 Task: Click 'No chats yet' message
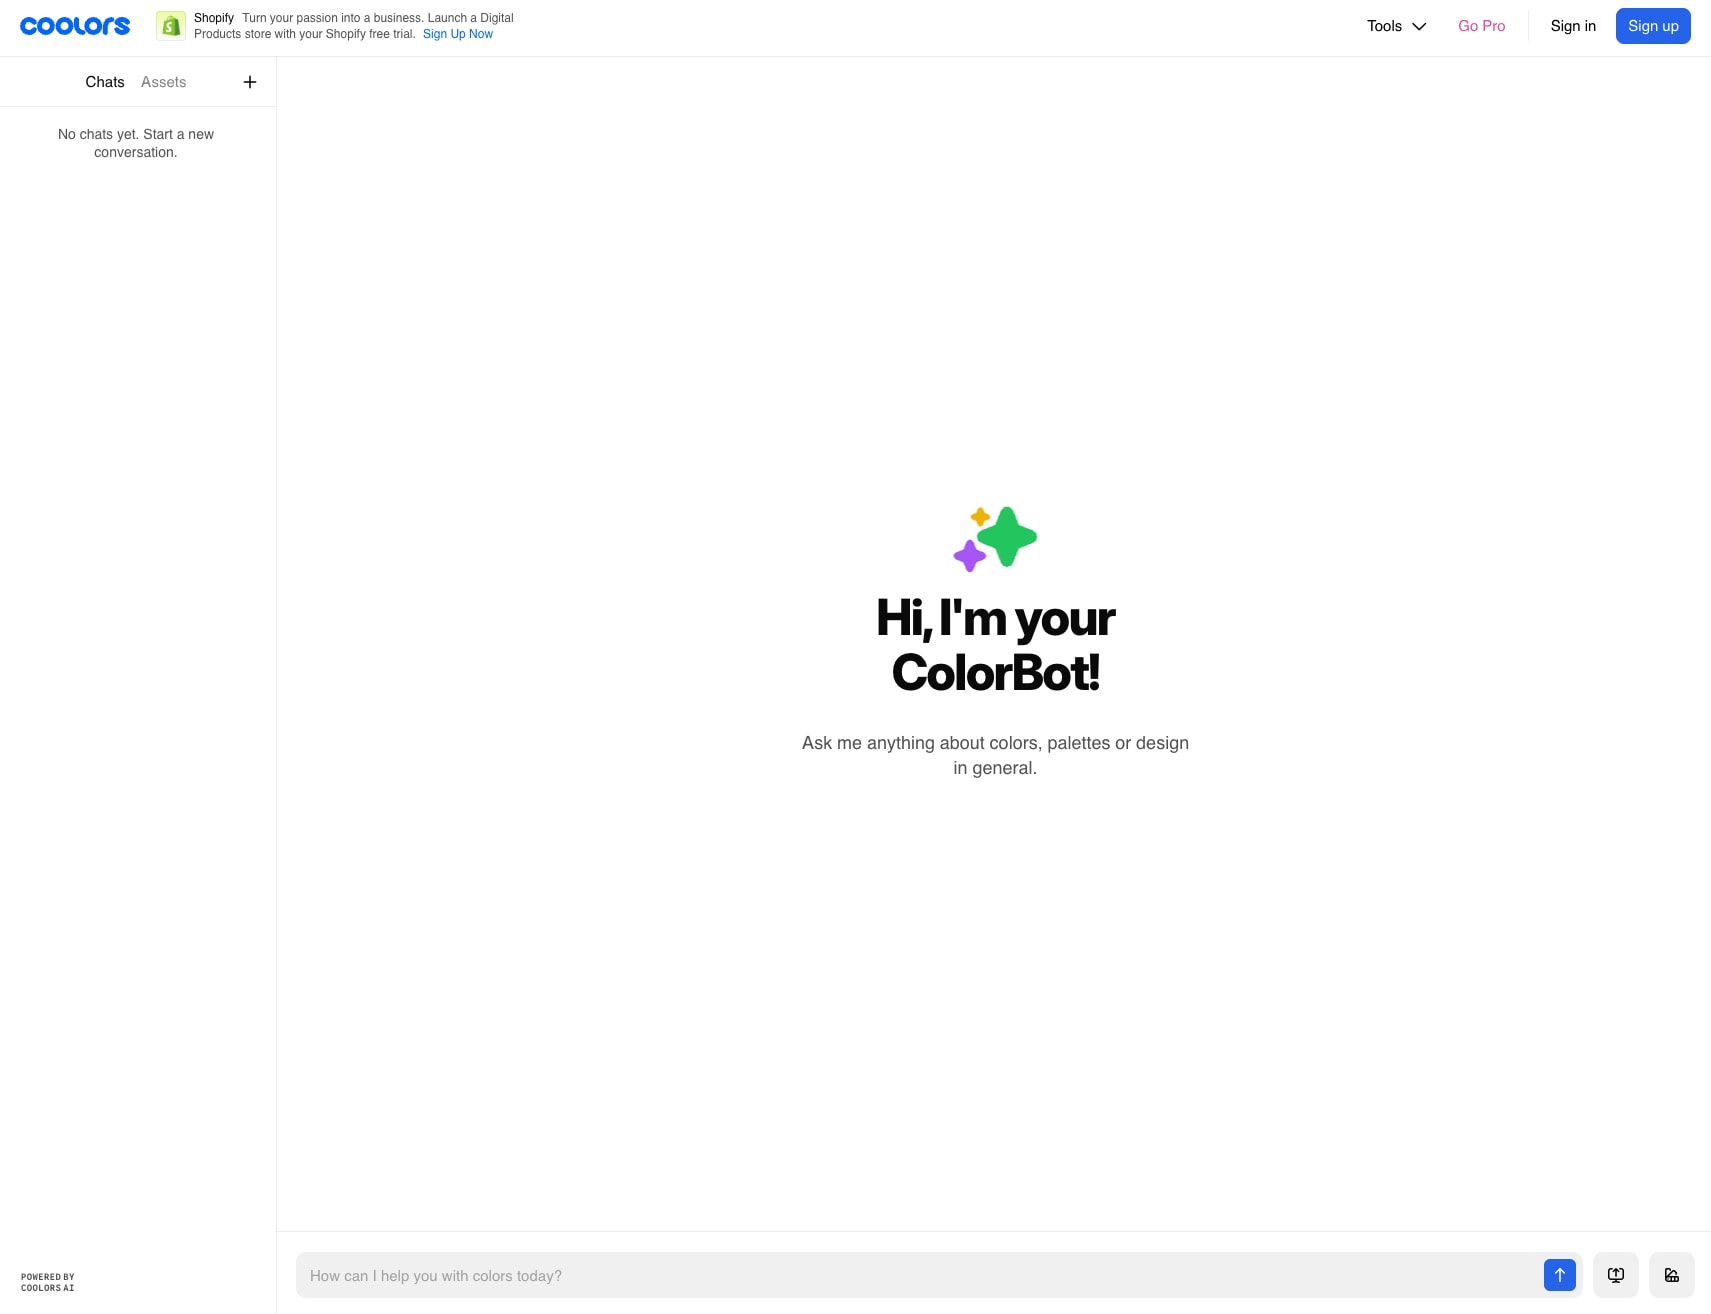tap(136, 143)
